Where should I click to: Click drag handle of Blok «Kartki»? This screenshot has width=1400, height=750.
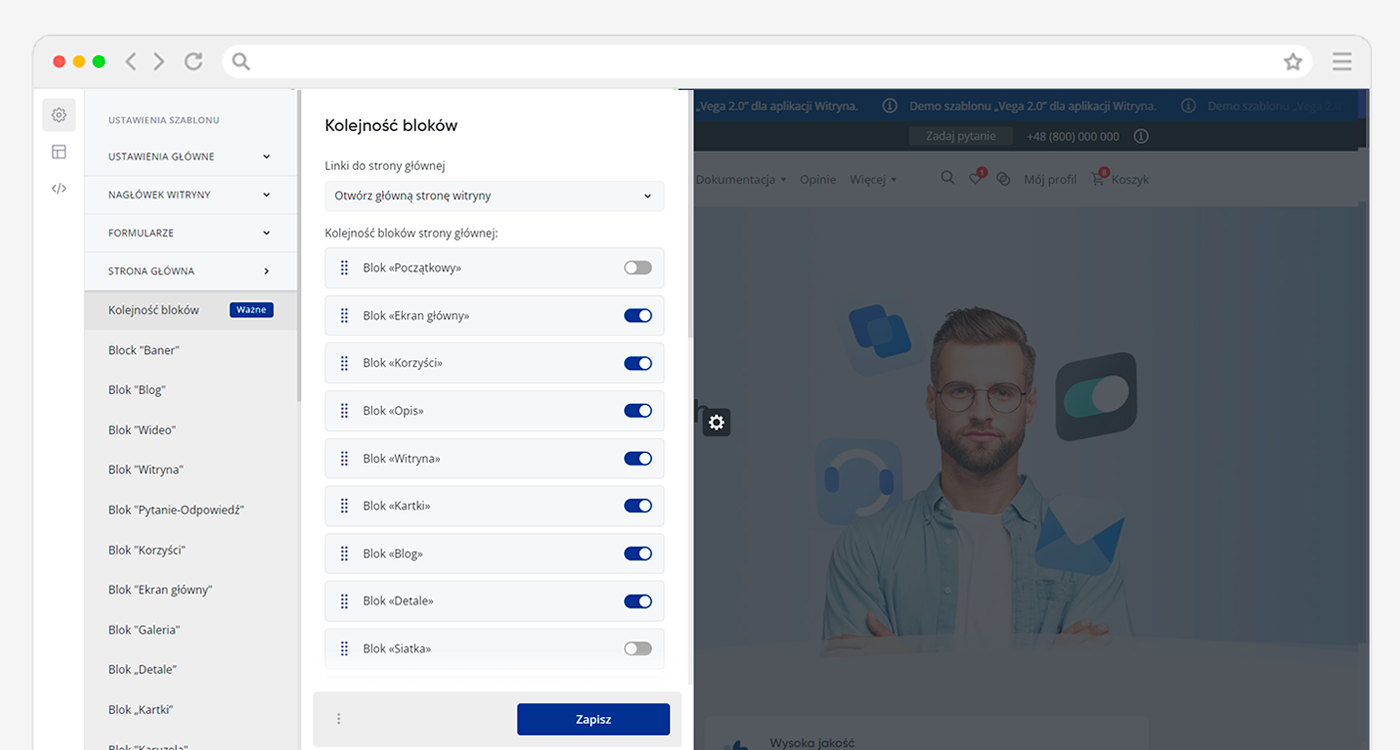344,505
